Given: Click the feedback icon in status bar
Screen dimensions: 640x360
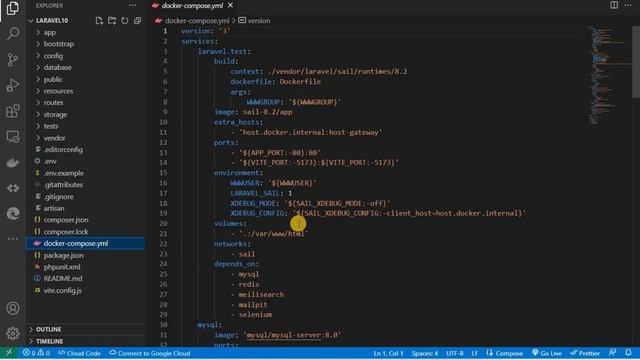Looking at the screenshot, I should [x=612, y=353].
